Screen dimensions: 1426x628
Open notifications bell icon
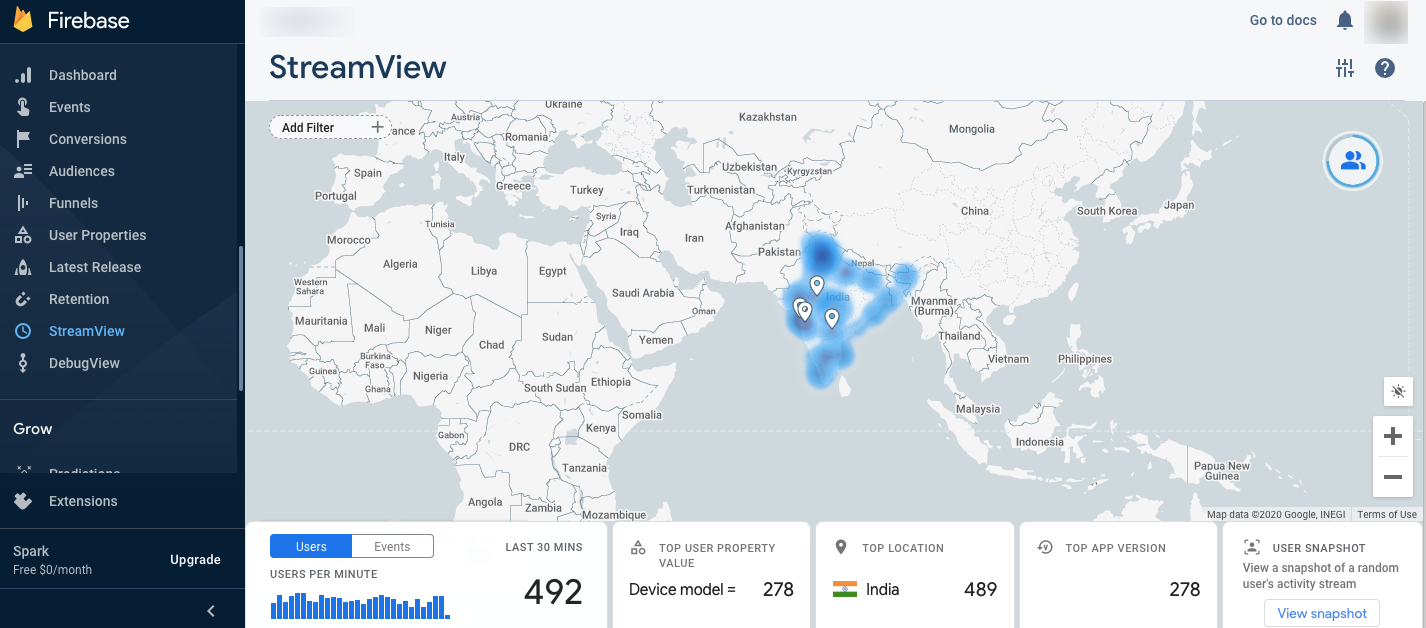pyautogui.click(x=1345, y=20)
